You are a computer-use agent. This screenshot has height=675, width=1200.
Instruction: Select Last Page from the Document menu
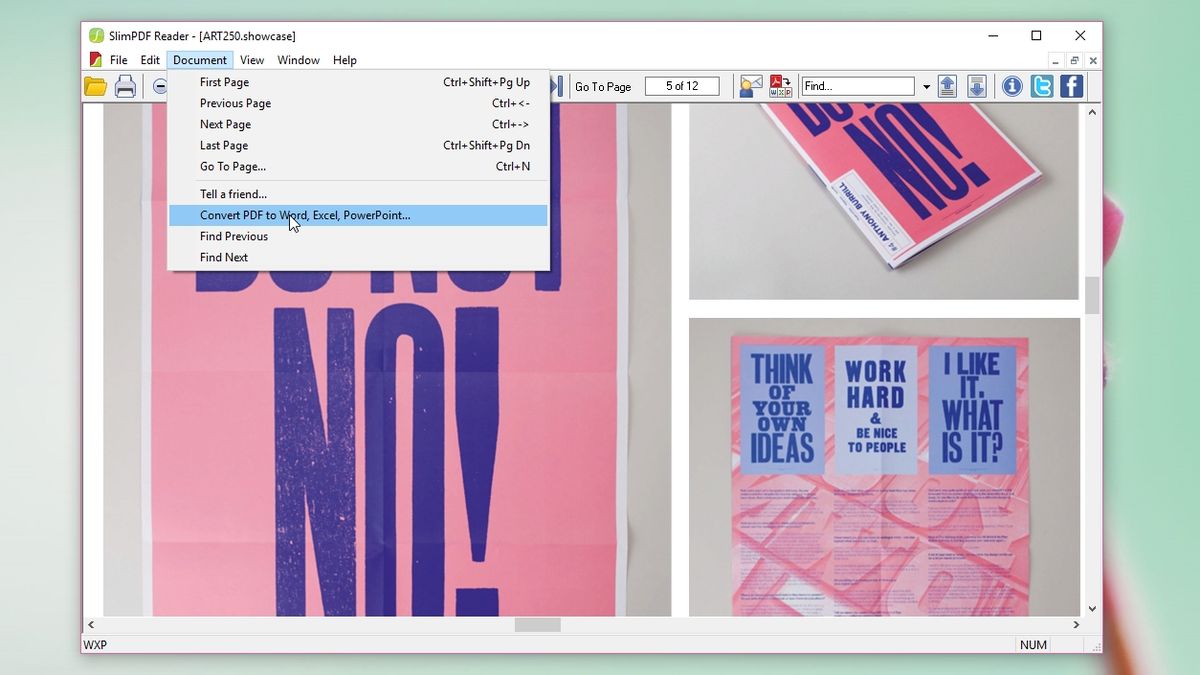click(x=225, y=145)
